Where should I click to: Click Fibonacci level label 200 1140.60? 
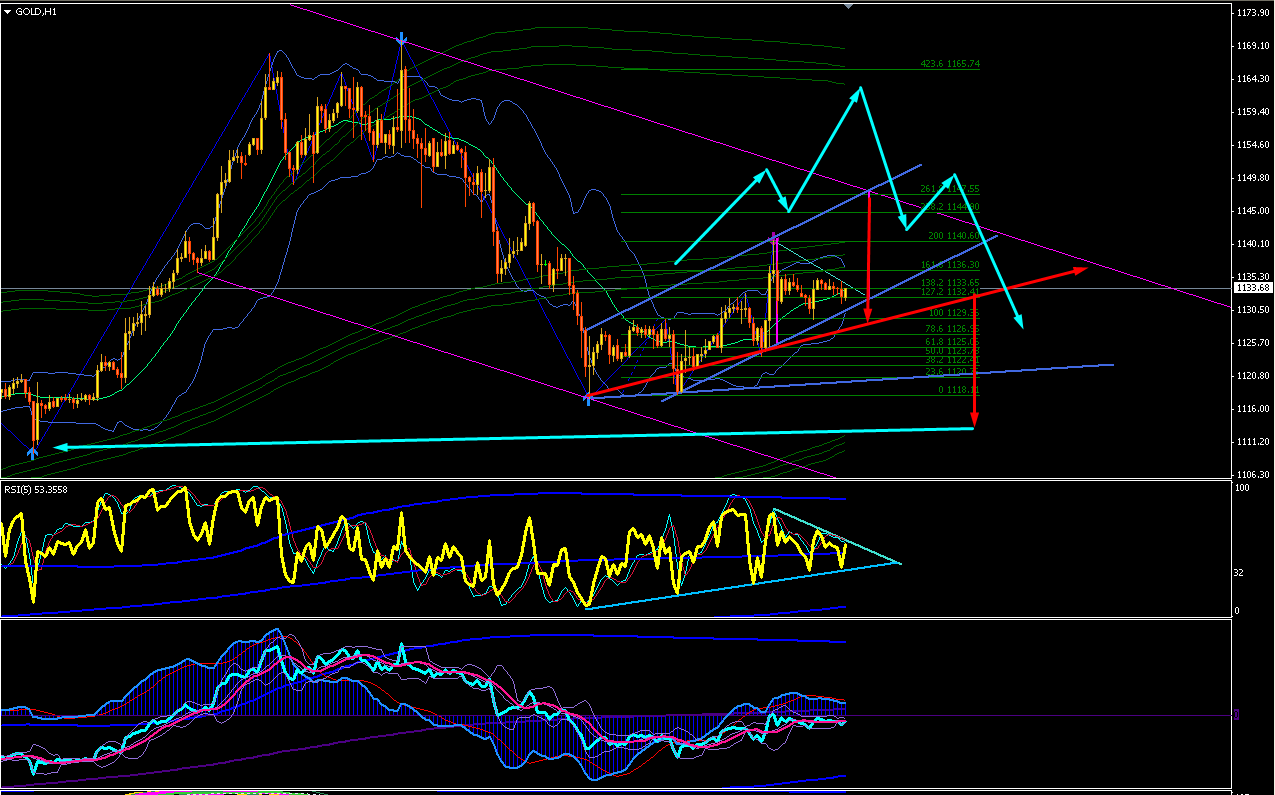pos(955,236)
